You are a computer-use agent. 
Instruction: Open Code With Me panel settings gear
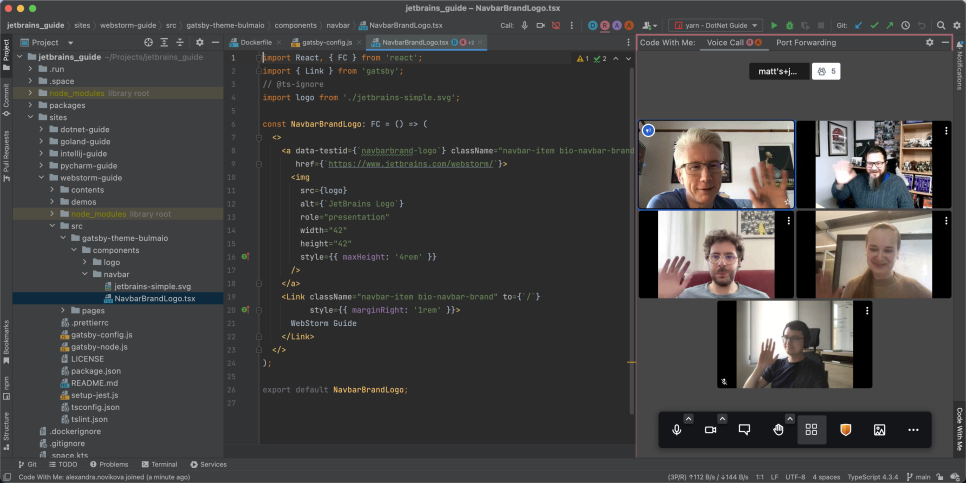pos(930,43)
